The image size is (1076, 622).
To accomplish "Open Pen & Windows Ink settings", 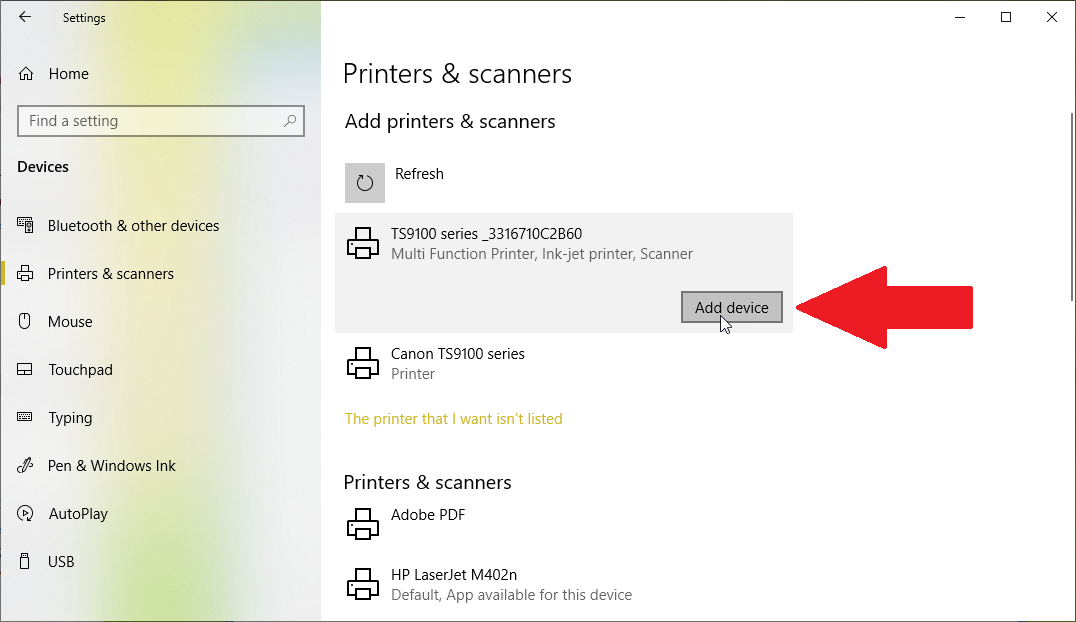I will click(x=111, y=465).
